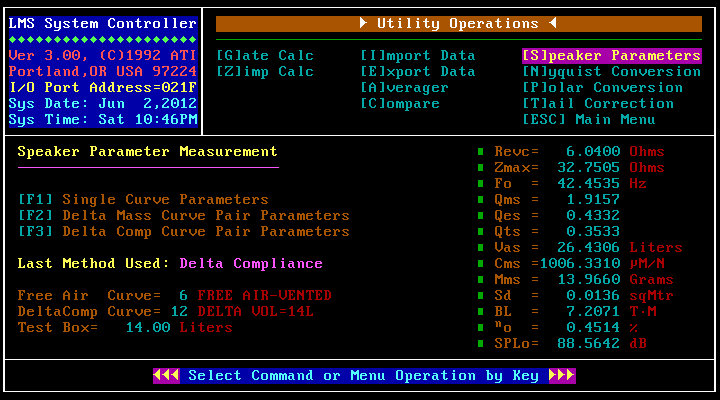
Task: Click the Qts value 0.3533
Action: [593, 232]
